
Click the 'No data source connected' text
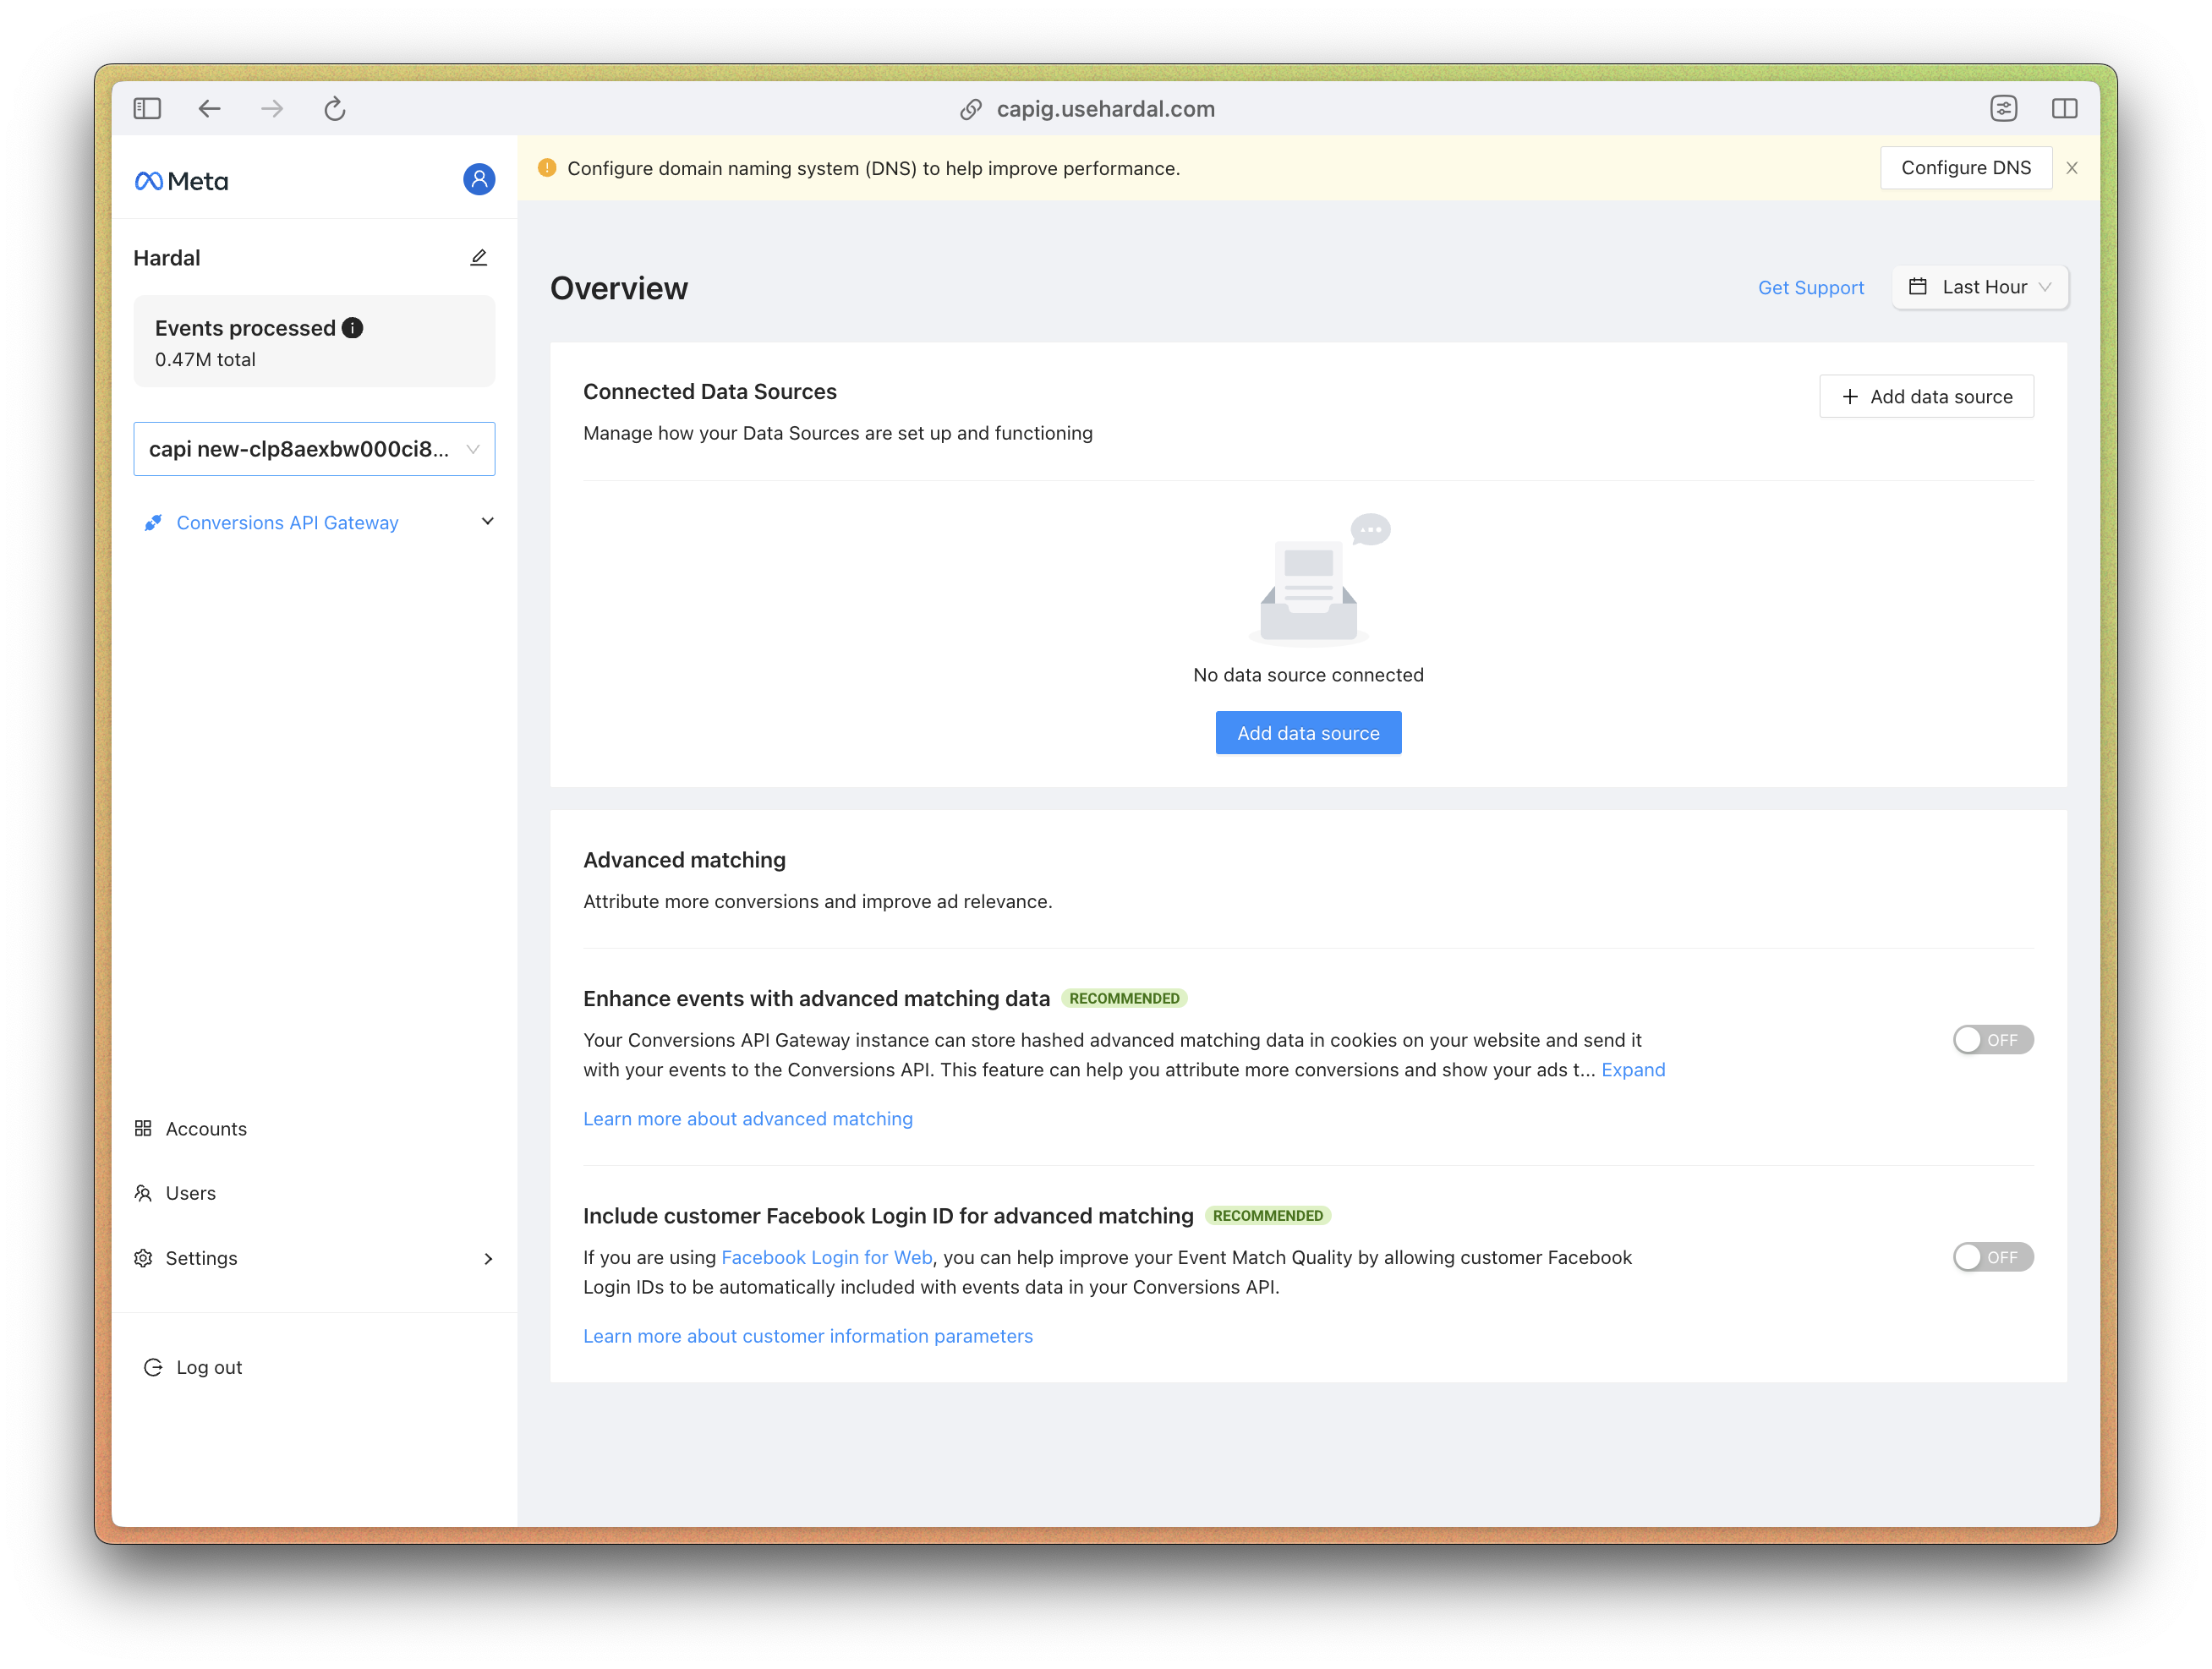pyautogui.click(x=1308, y=675)
